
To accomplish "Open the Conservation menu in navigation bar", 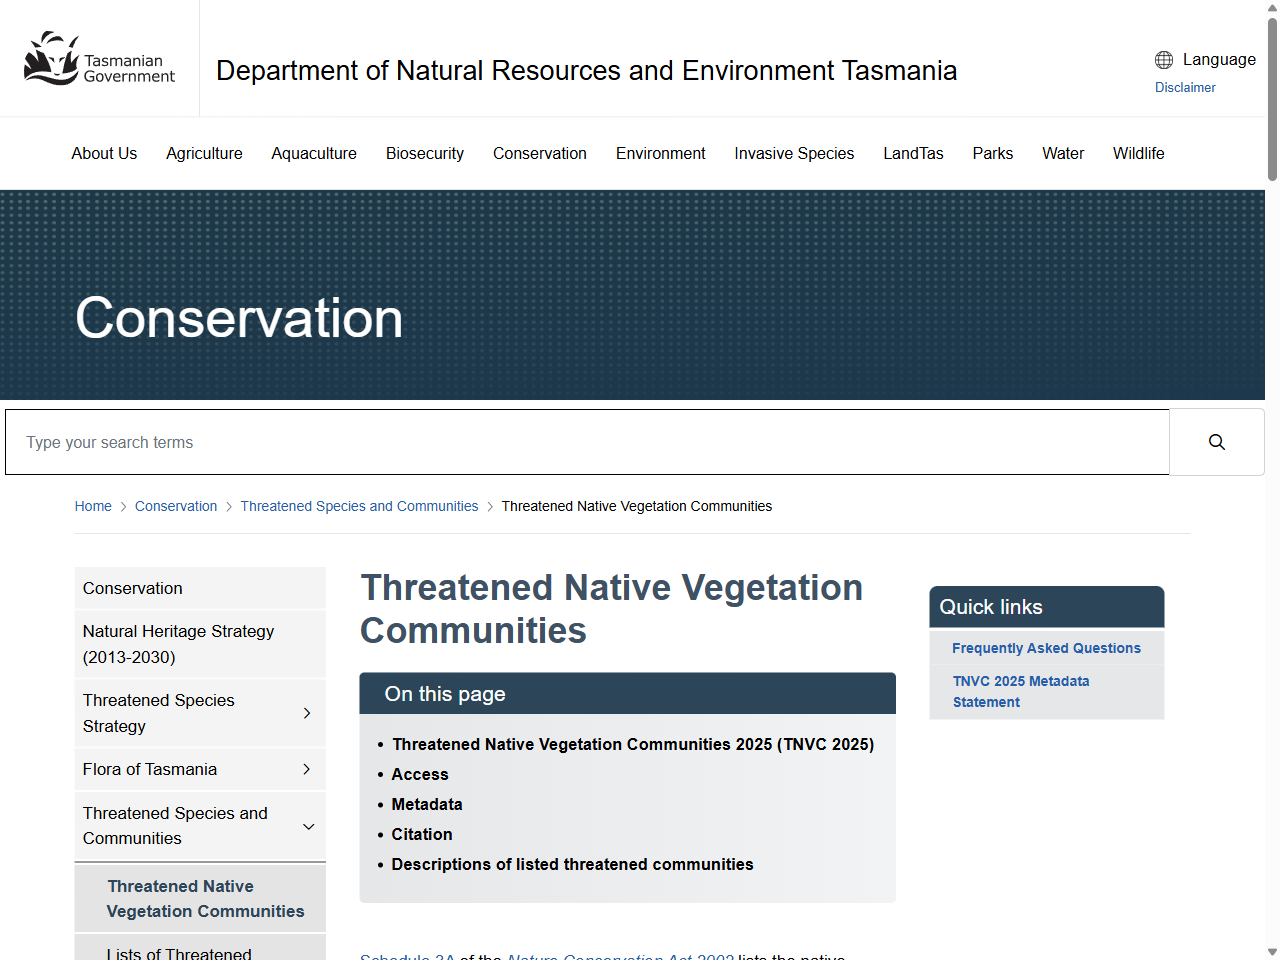I will click(540, 153).
